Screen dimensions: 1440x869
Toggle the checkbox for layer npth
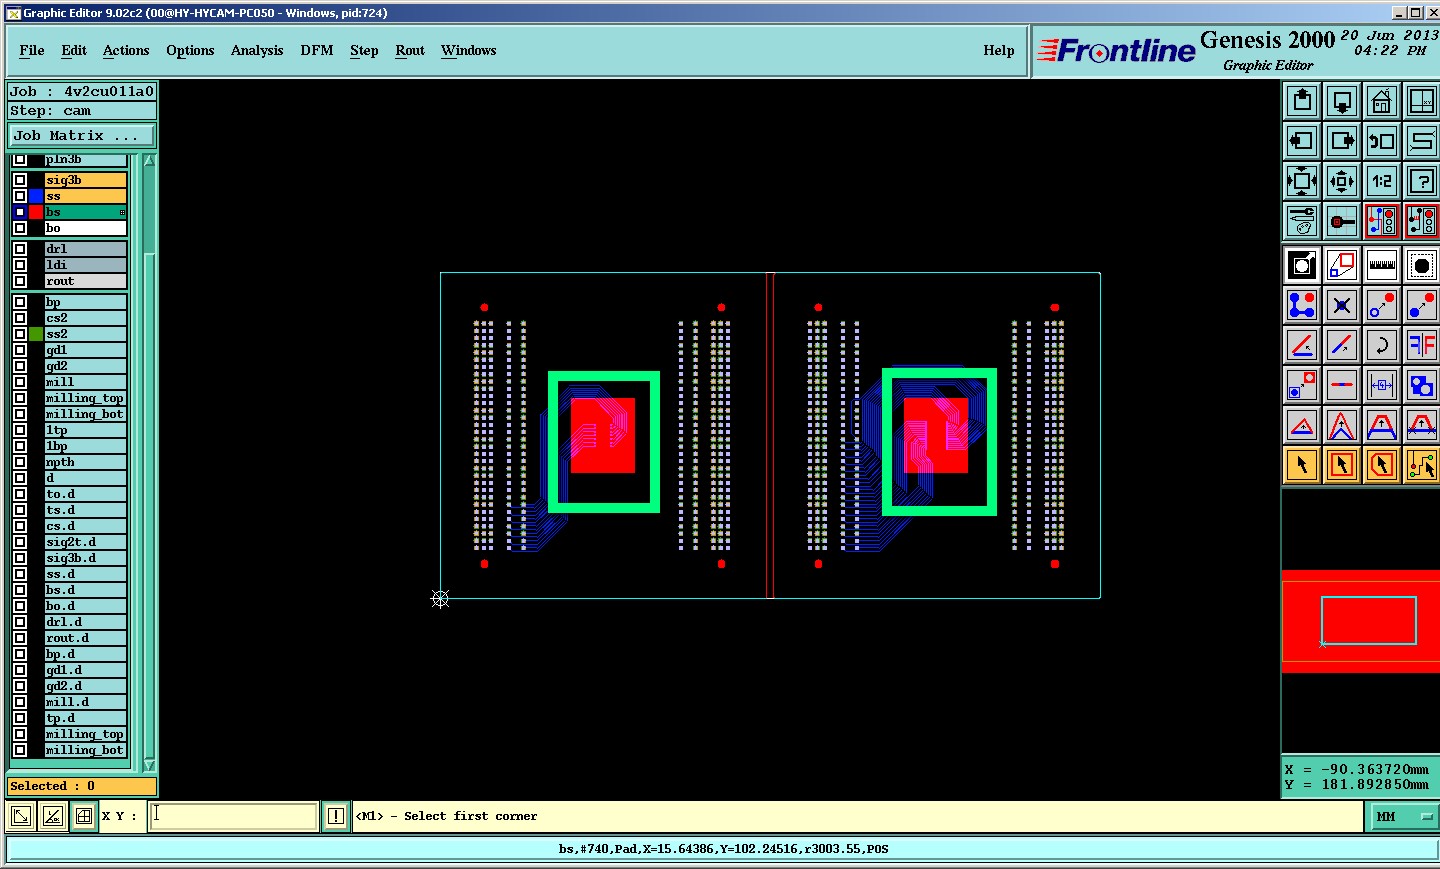click(19, 462)
